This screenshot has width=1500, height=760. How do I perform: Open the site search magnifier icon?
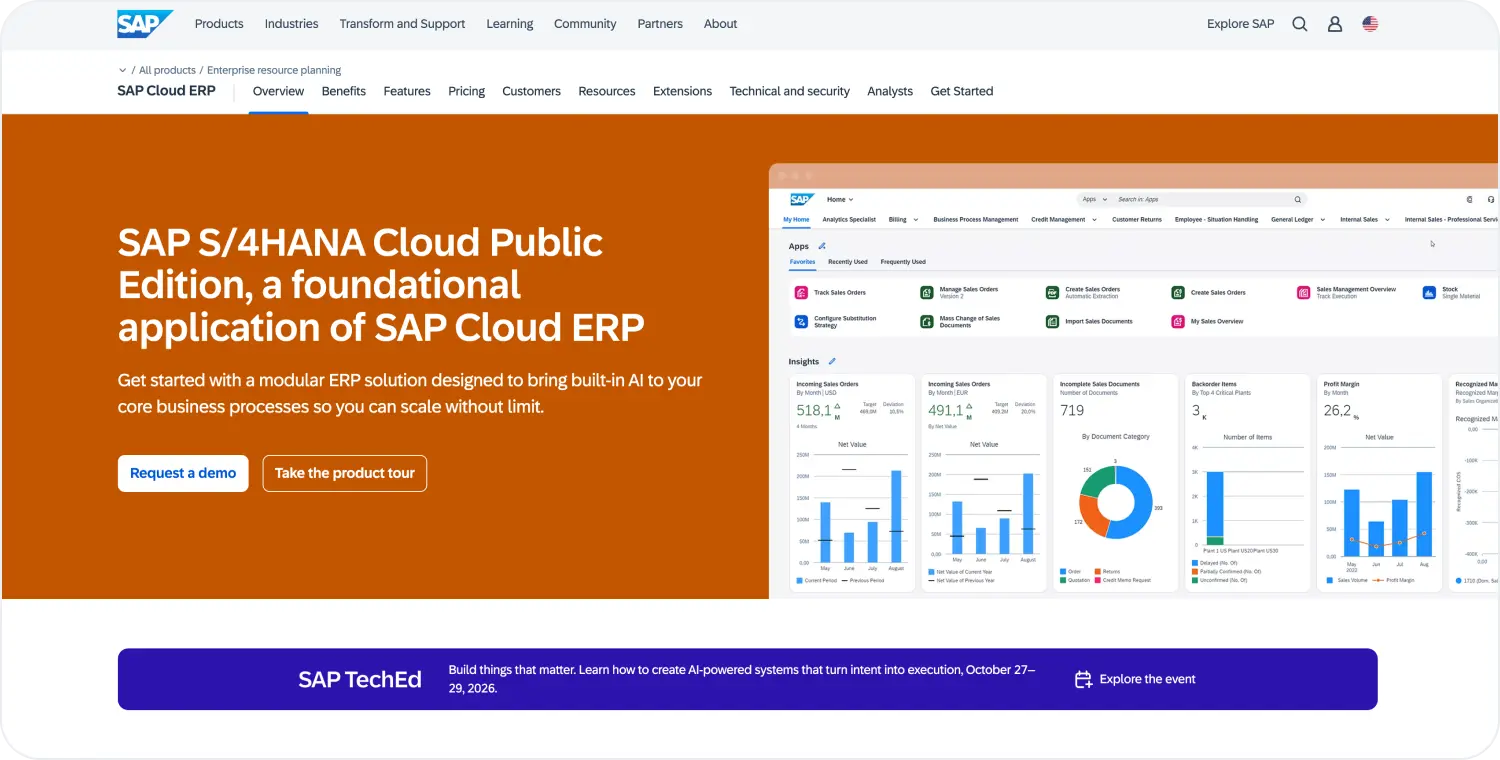[1300, 24]
